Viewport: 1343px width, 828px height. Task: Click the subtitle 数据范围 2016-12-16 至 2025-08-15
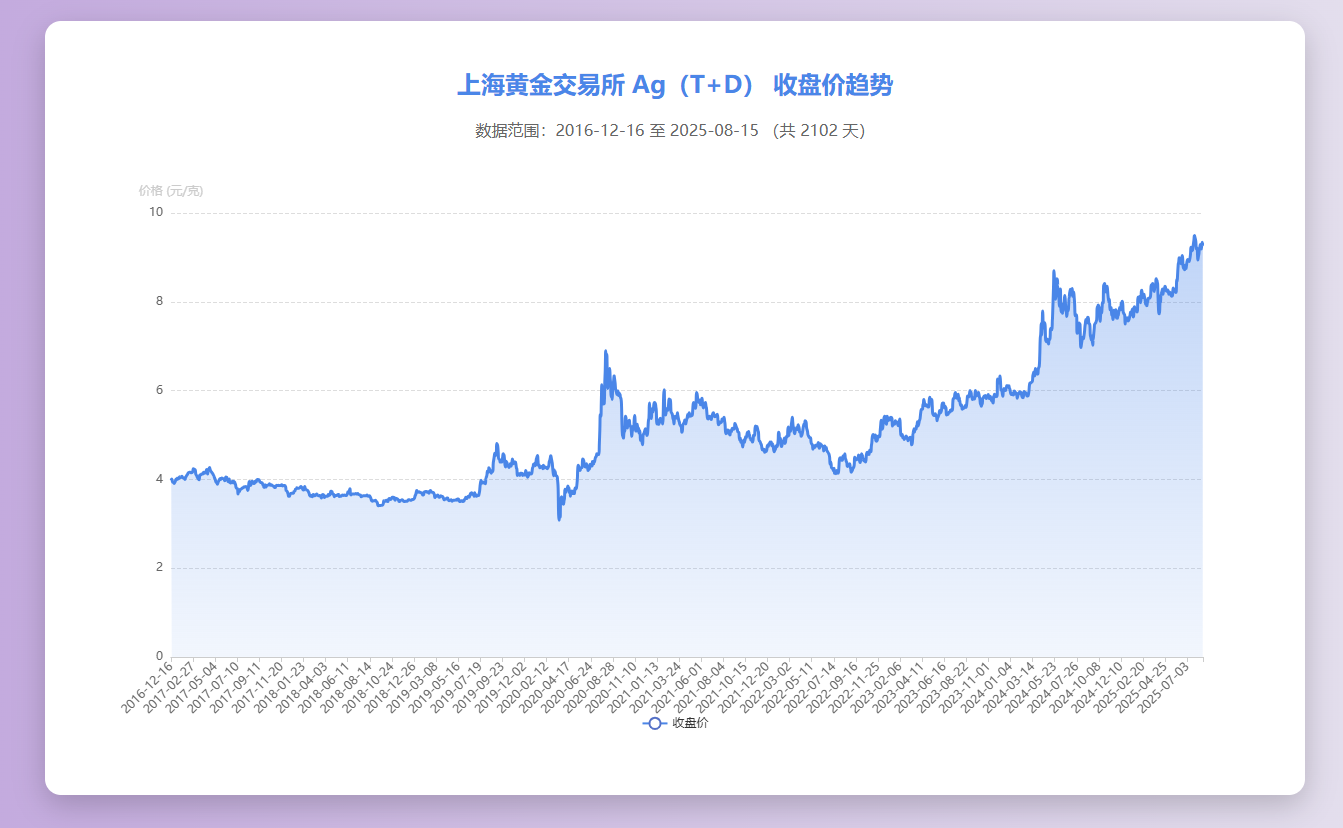pyautogui.click(x=670, y=130)
